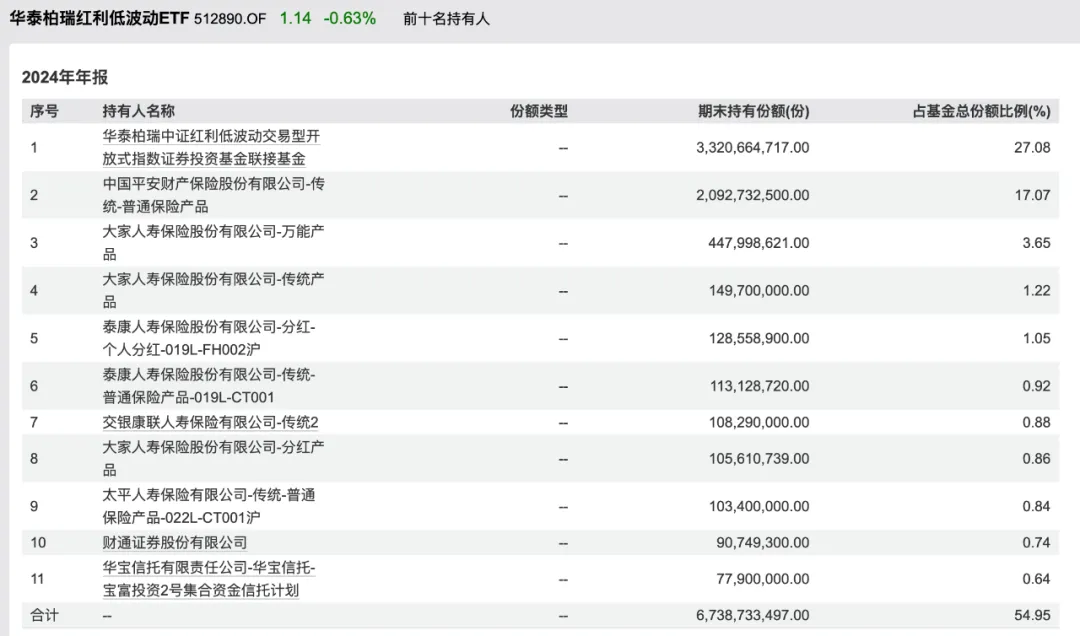Click 泰康人寿-传统-普通保险产品 holder link
Viewport: 1080px width, 636px height.
[x=208, y=386]
